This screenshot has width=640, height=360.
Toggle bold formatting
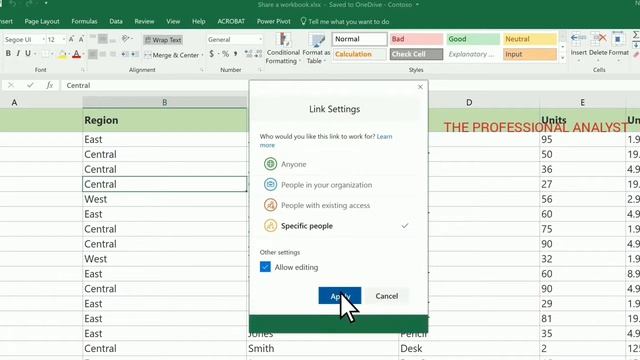click(x=8, y=53)
